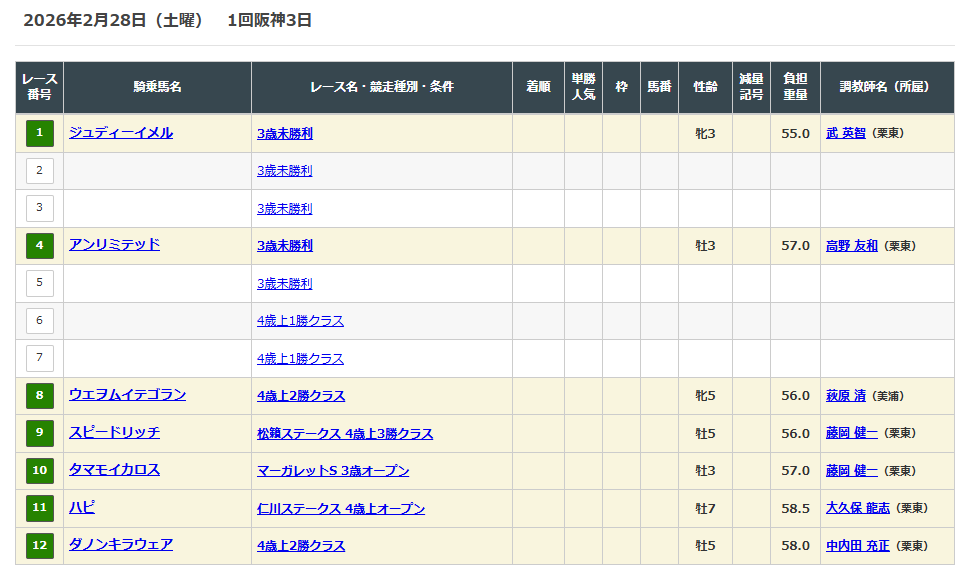This screenshot has height=571, width=968.
Task: Click the 56.0 weight in ウエヲムイテゴラン row
Action: (795, 396)
